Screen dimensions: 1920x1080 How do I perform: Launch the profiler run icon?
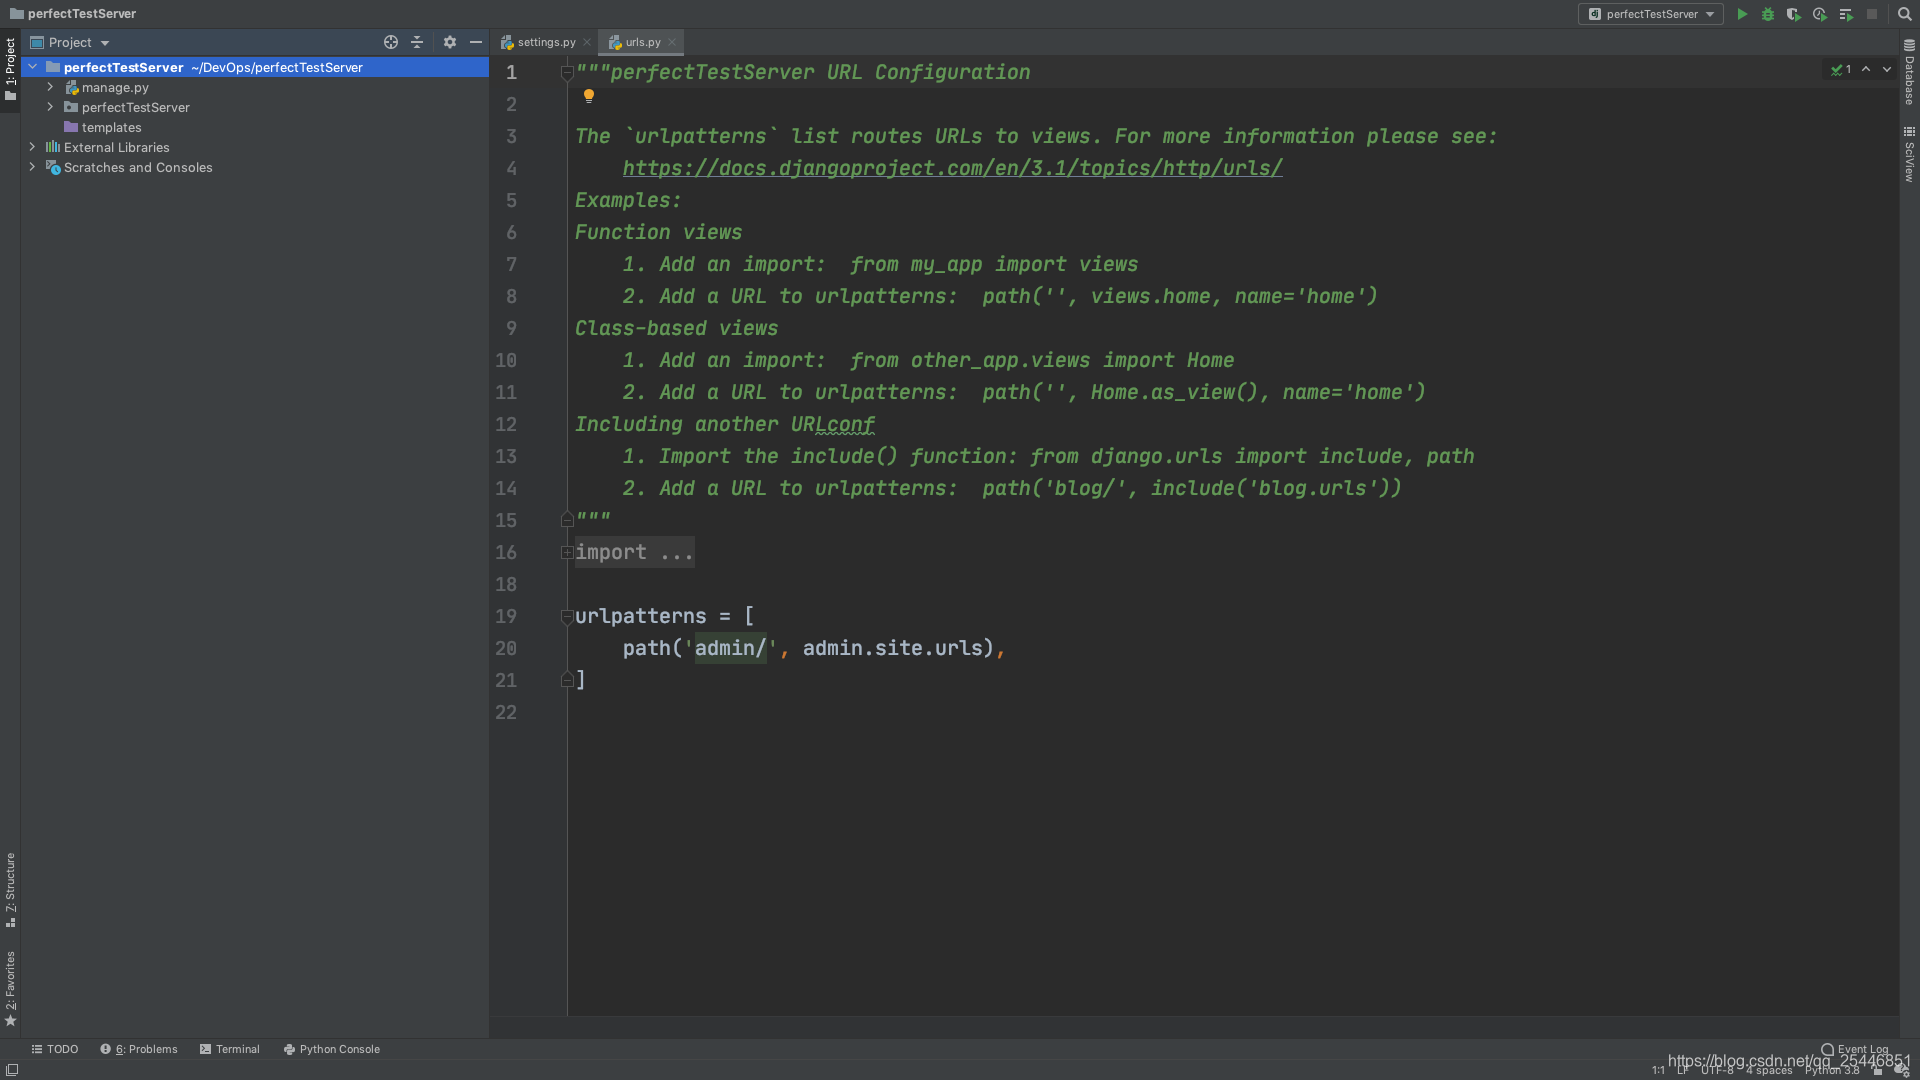(x=1820, y=14)
